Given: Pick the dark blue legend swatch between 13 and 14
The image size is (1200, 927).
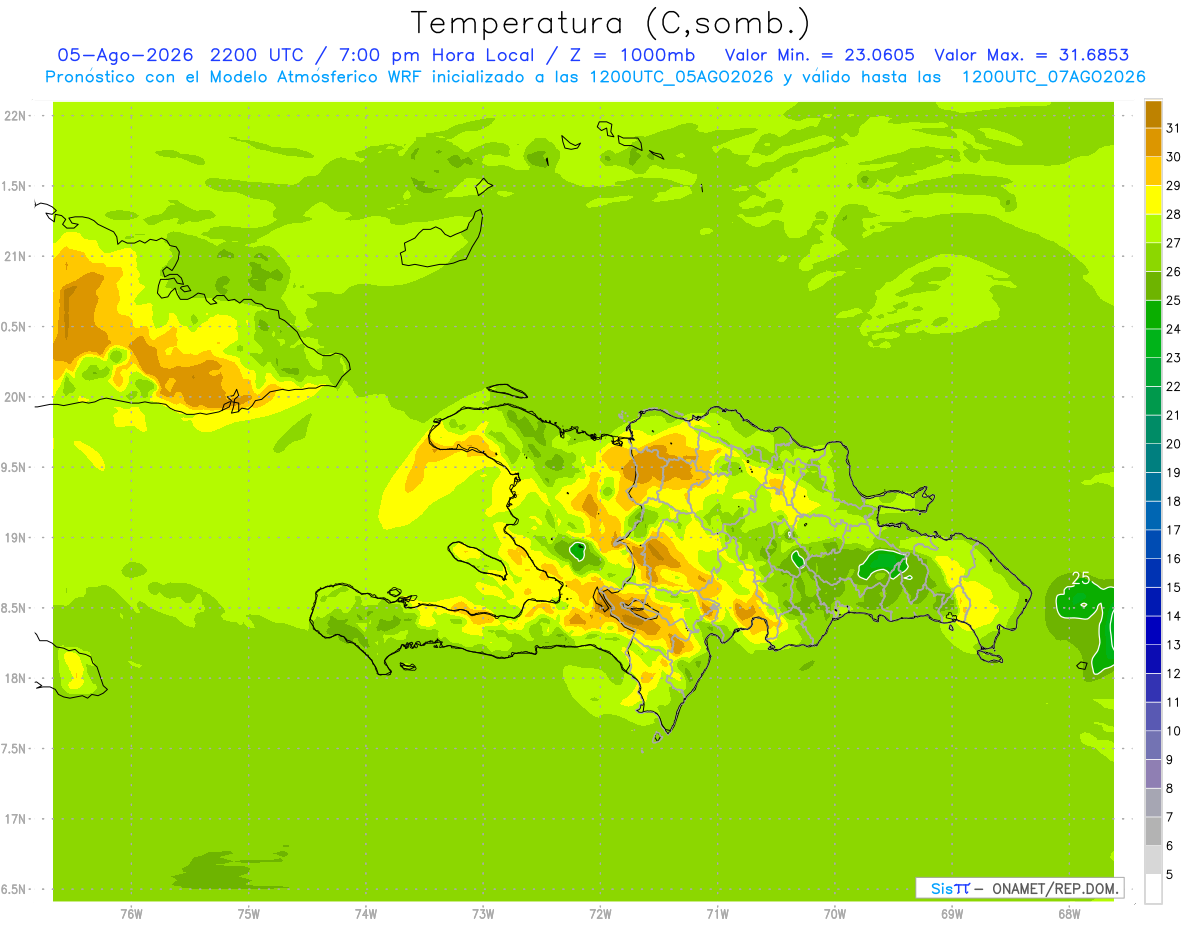Looking at the screenshot, I should (1153, 631).
